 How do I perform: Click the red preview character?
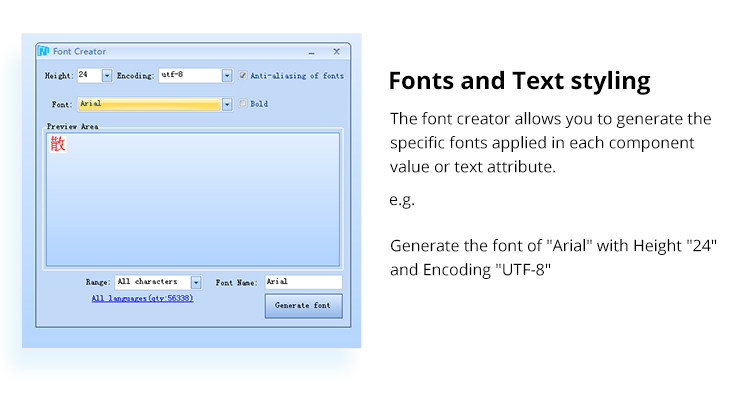tap(58, 144)
